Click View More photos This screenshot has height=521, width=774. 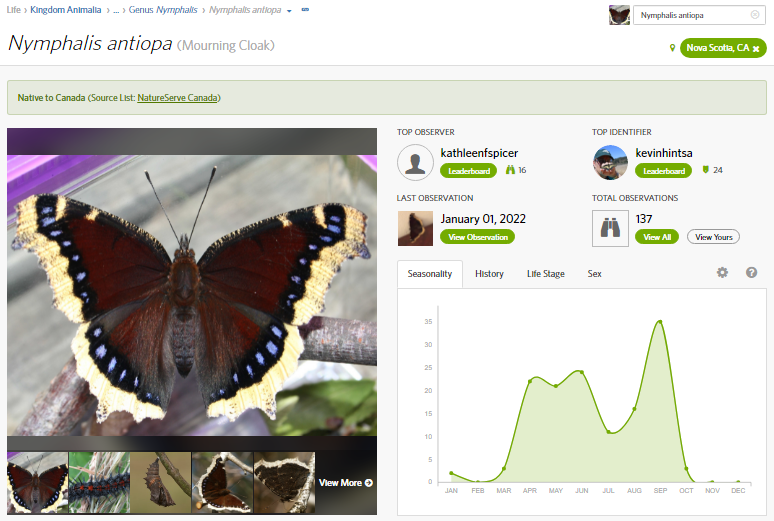(345, 483)
